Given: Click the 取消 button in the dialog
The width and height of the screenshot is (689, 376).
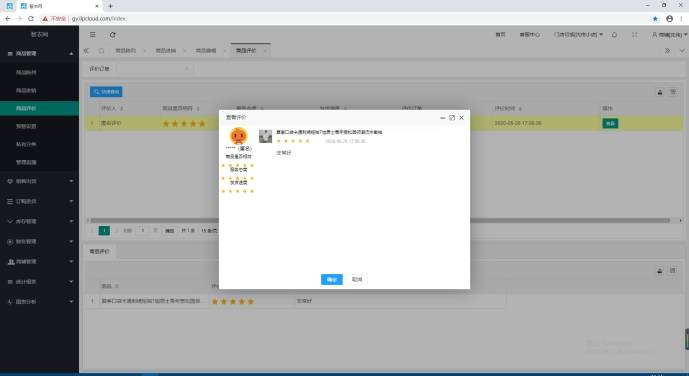Looking at the screenshot, I should pyautogui.click(x=357, y=279).
